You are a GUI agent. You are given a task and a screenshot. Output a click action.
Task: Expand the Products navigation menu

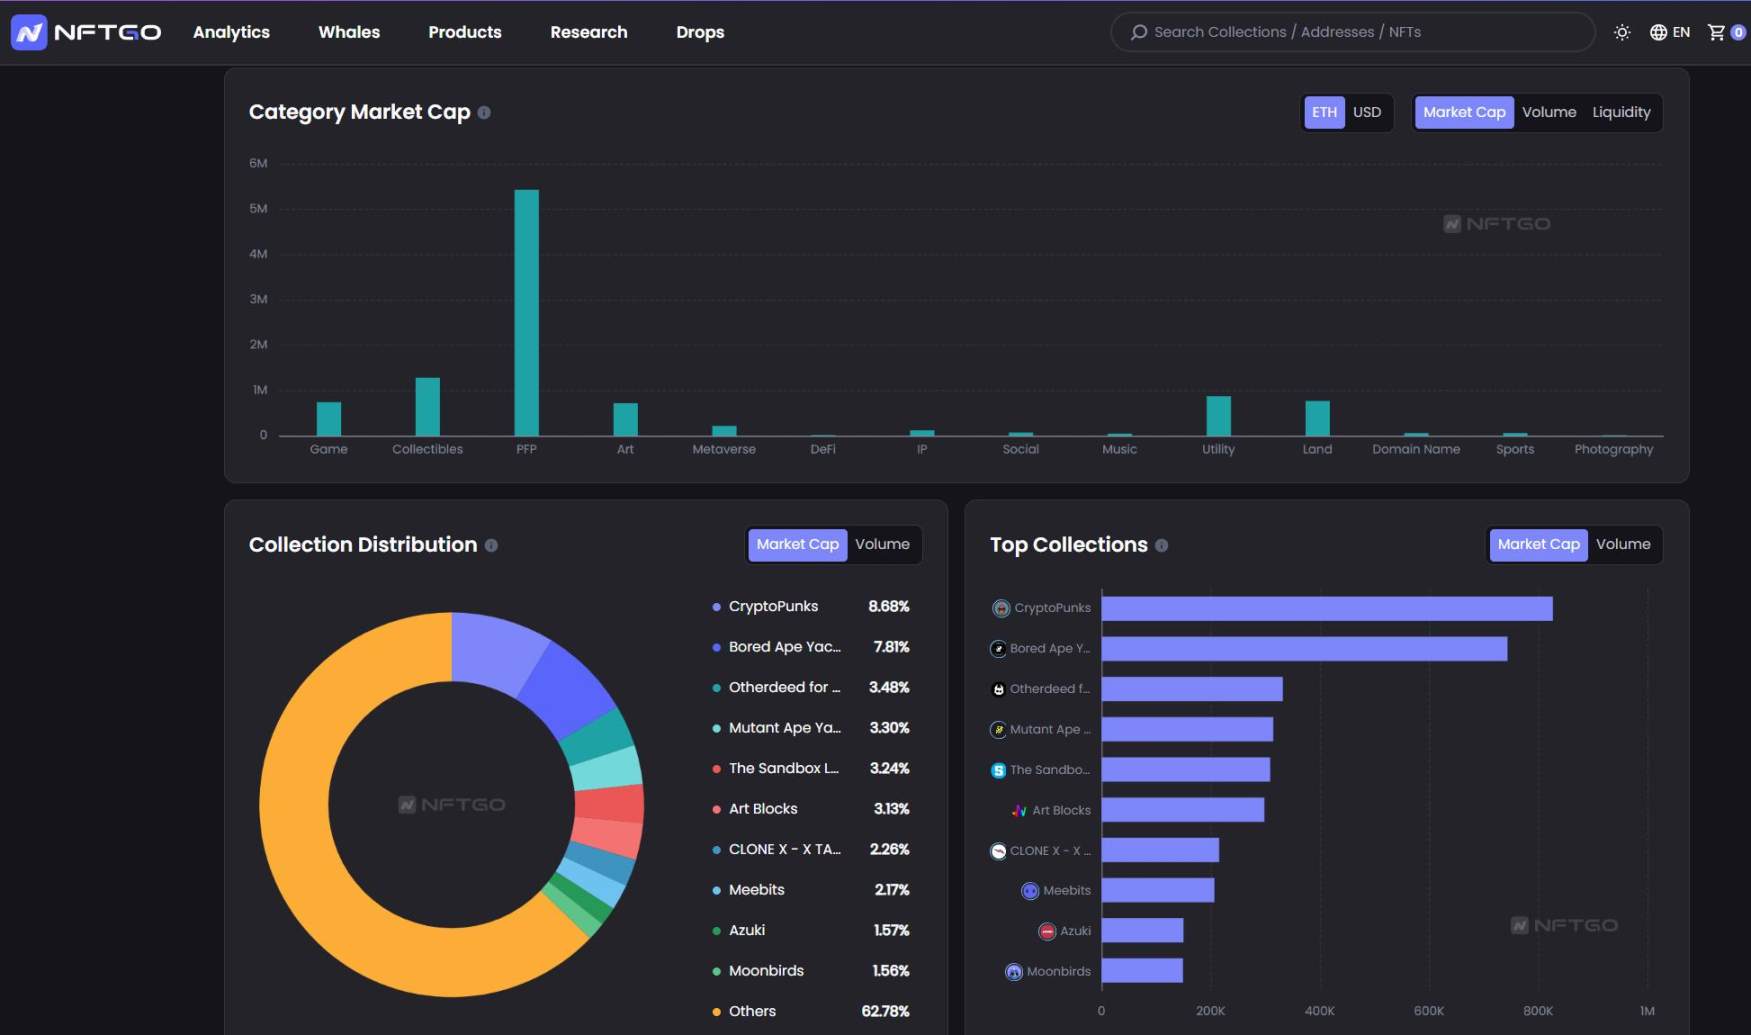(465, 32)
